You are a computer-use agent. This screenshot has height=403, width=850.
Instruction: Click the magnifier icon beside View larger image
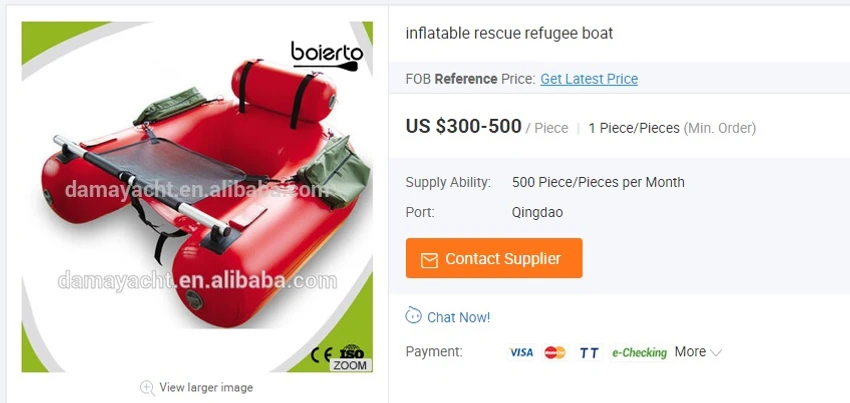point(147,387)
